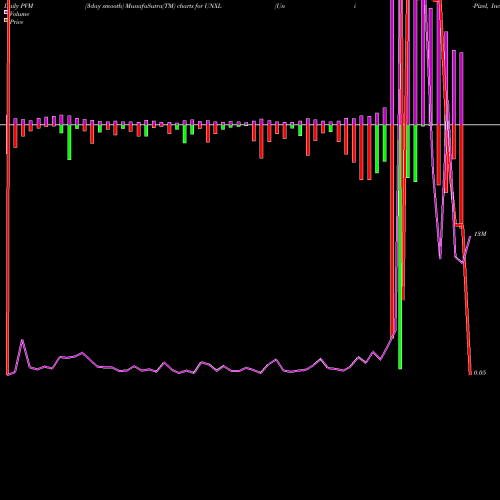
Task: Click the 0.05 price value label
Action: click(x=479, y=373)
